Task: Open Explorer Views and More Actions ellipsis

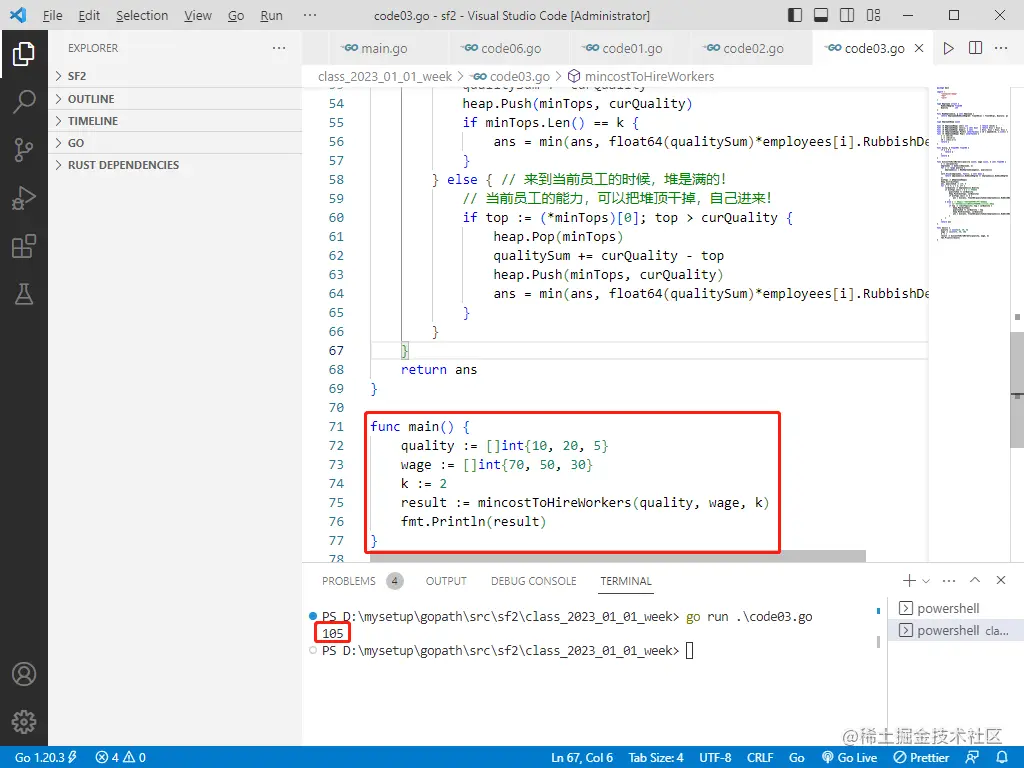Action: [x=279, y=48]
